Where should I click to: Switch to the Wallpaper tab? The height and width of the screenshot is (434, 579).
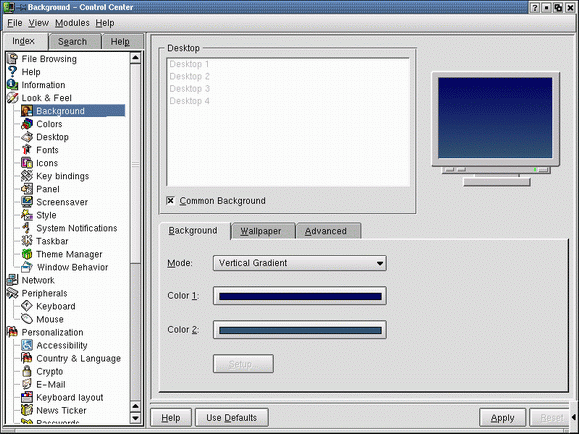261,231
